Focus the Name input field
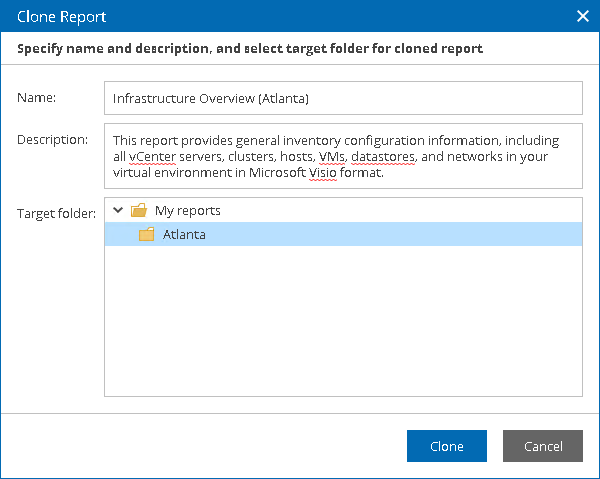Image resolution: width=600 pixels, height=479 pixels. tap(343, 98)
